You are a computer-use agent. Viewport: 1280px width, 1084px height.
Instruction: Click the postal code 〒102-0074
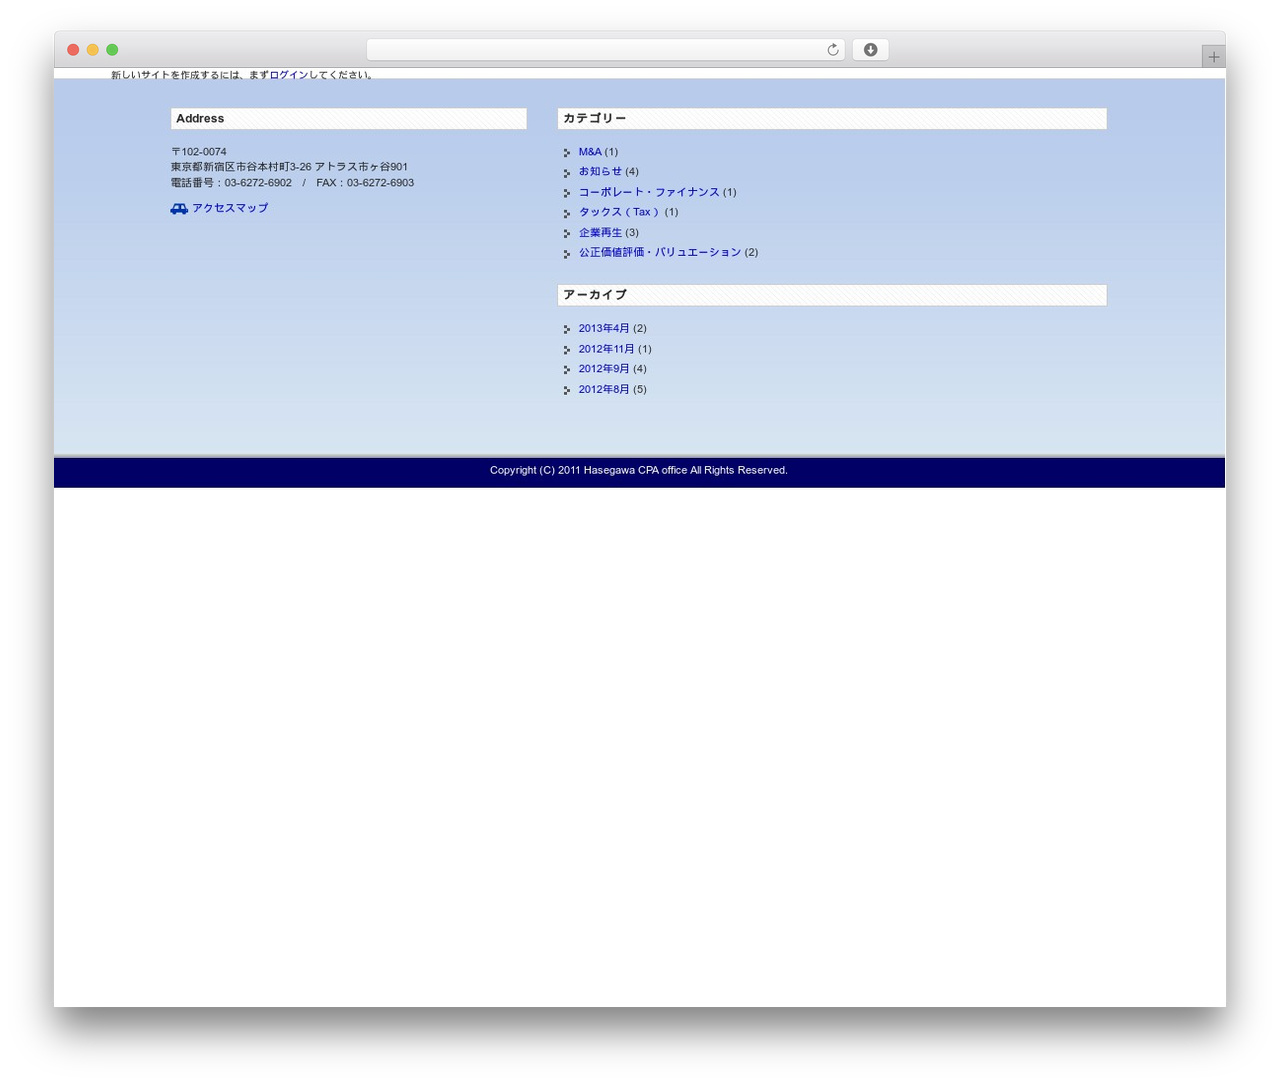pyautogui.click(x=199, y=152)
